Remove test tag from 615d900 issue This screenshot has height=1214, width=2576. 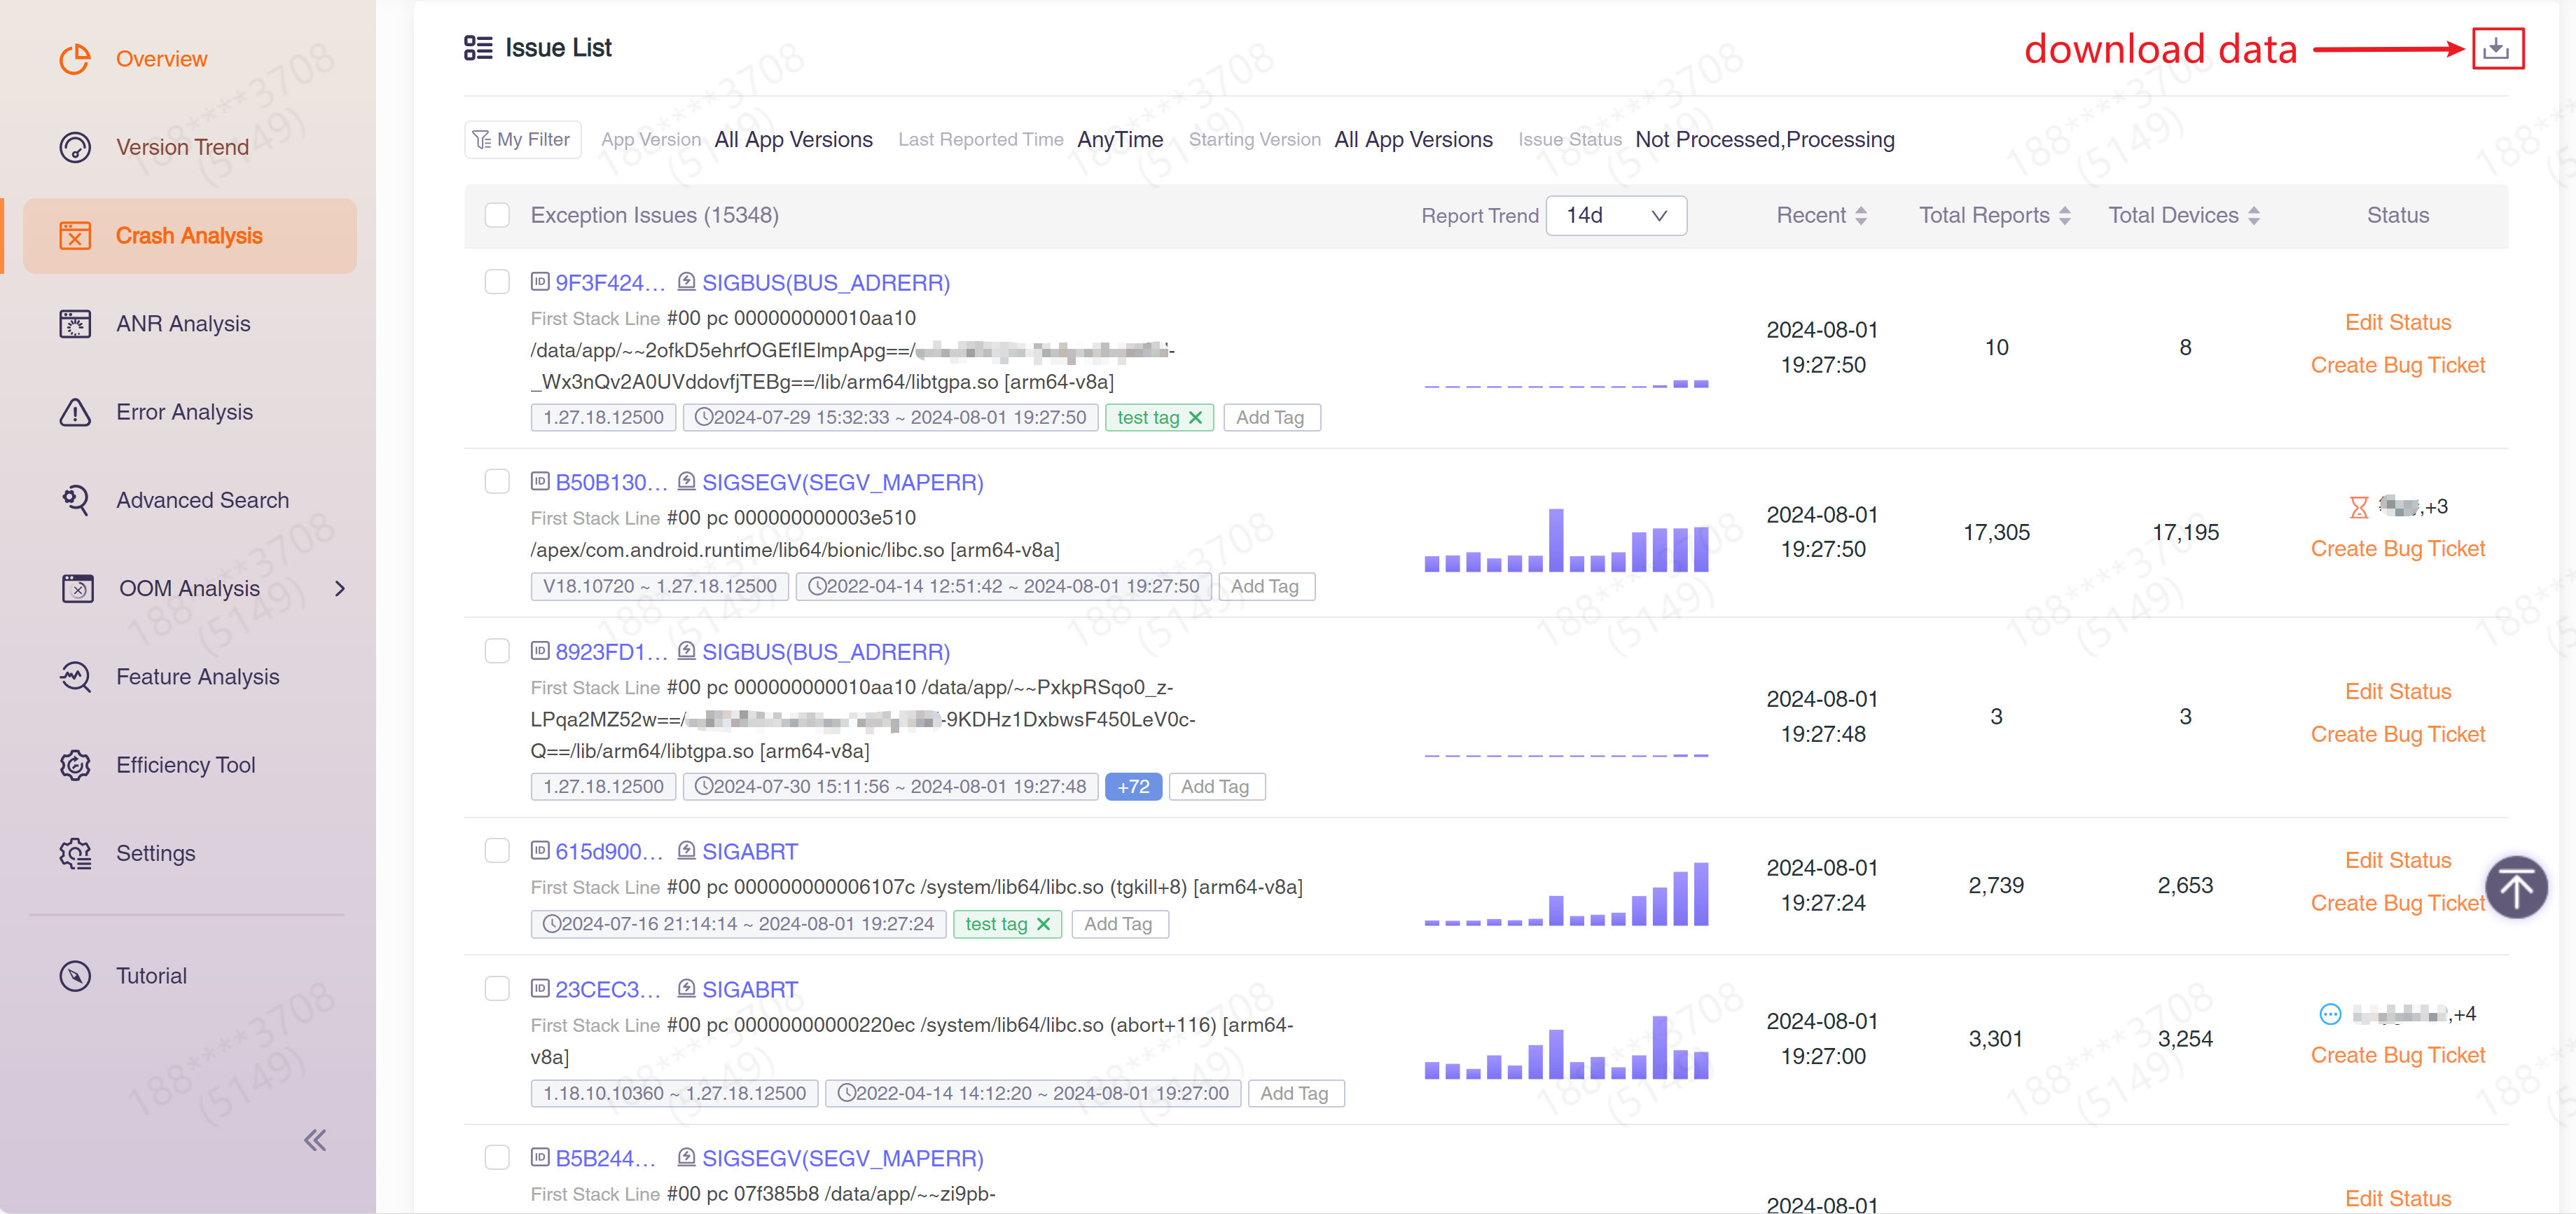click(x=1044, y=924)
